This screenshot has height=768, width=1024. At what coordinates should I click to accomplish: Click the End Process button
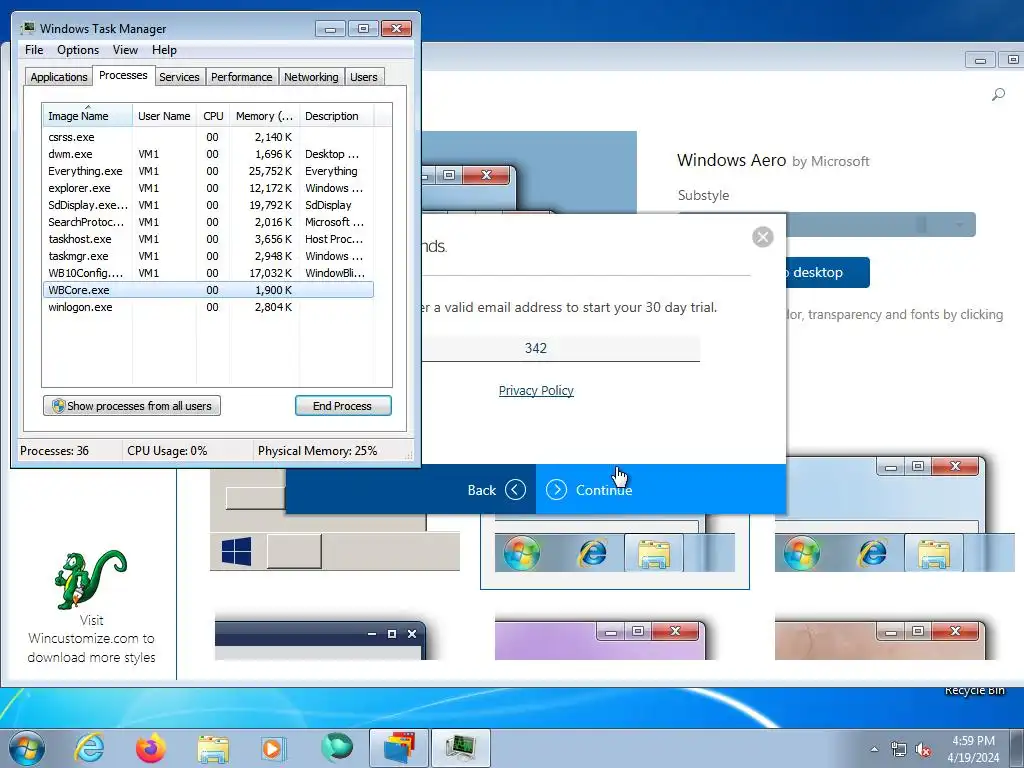pos(343,406)
